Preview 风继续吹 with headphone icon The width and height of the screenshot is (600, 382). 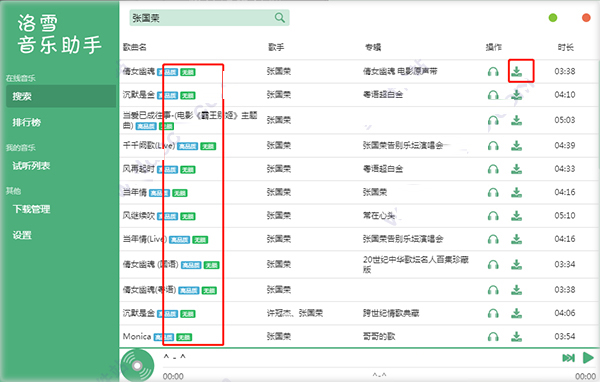pyautogui.click(x=493, y=216)
